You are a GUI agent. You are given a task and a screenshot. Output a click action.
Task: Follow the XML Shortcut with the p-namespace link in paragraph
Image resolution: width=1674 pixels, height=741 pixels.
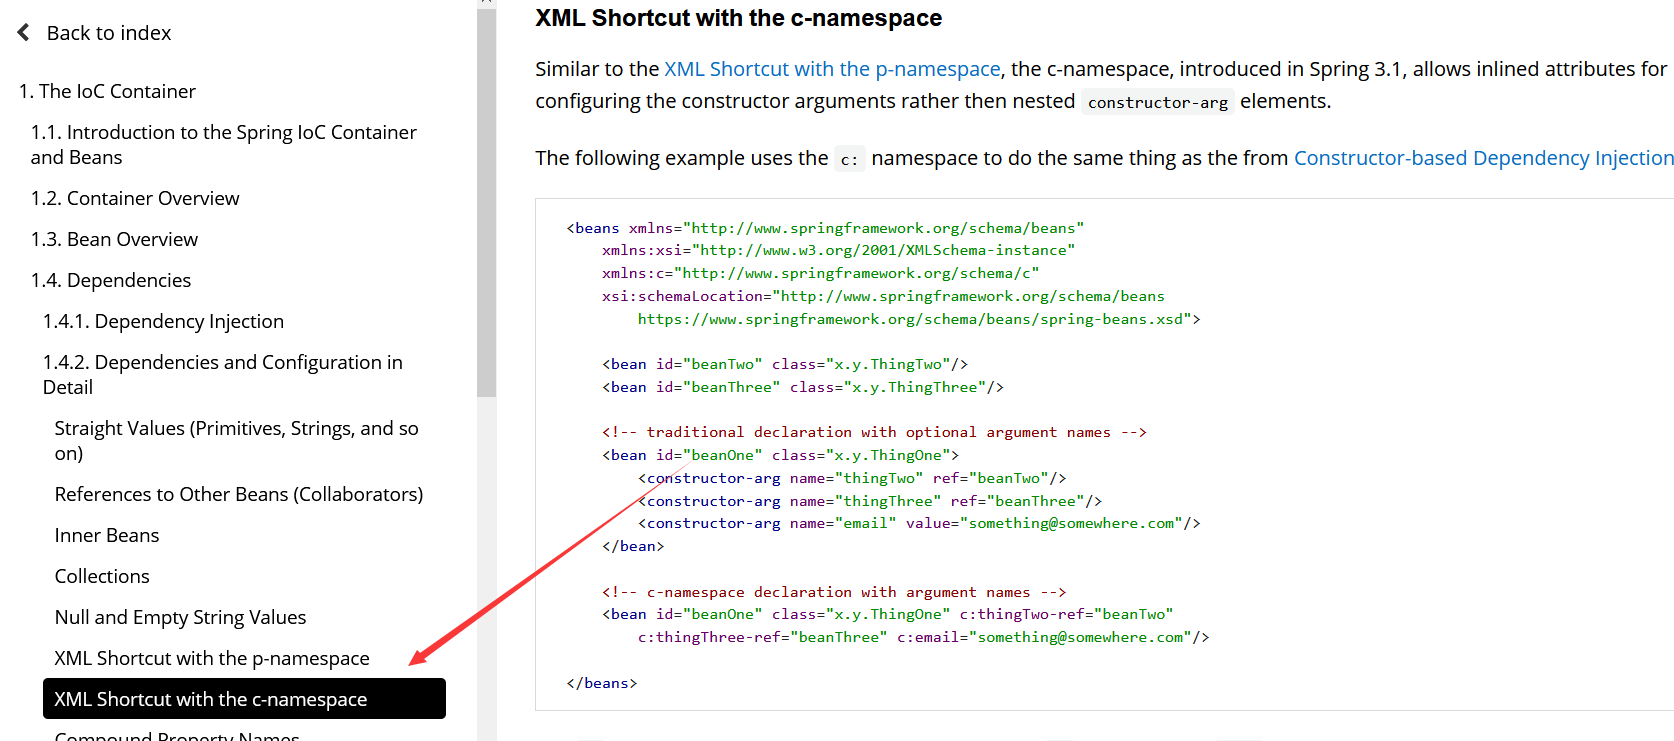832,69
